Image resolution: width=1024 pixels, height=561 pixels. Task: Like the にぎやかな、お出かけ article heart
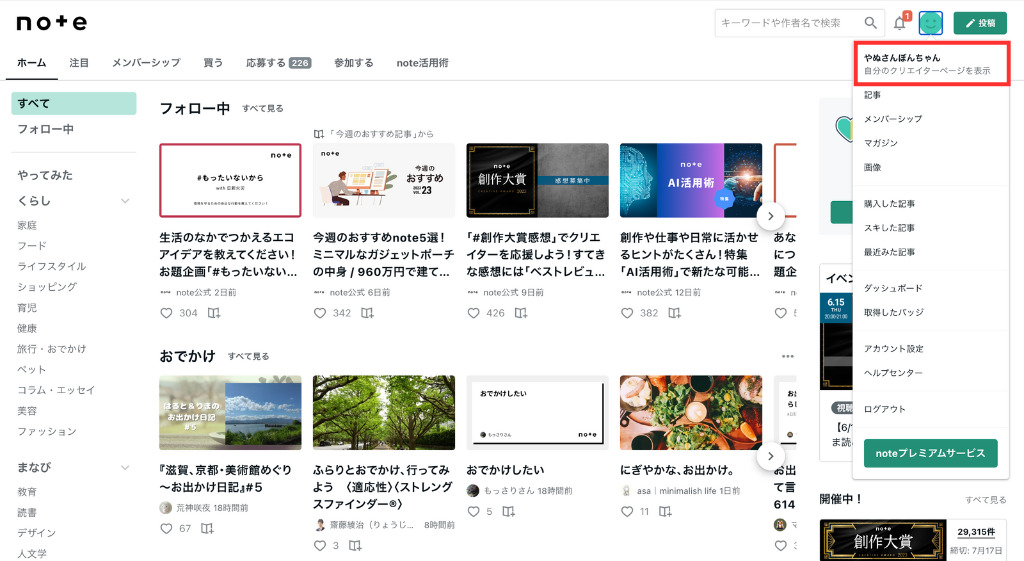pyautogui.click(x=627, y=511)
